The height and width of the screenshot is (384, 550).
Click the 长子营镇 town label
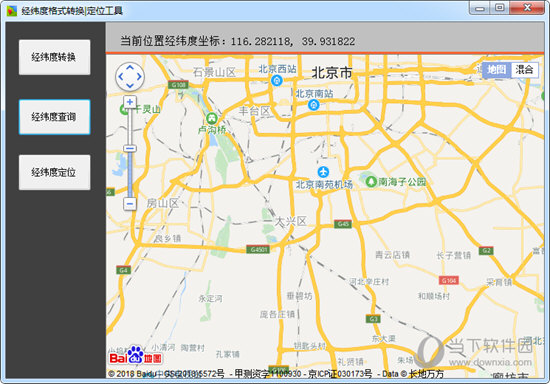coord(454,255)
